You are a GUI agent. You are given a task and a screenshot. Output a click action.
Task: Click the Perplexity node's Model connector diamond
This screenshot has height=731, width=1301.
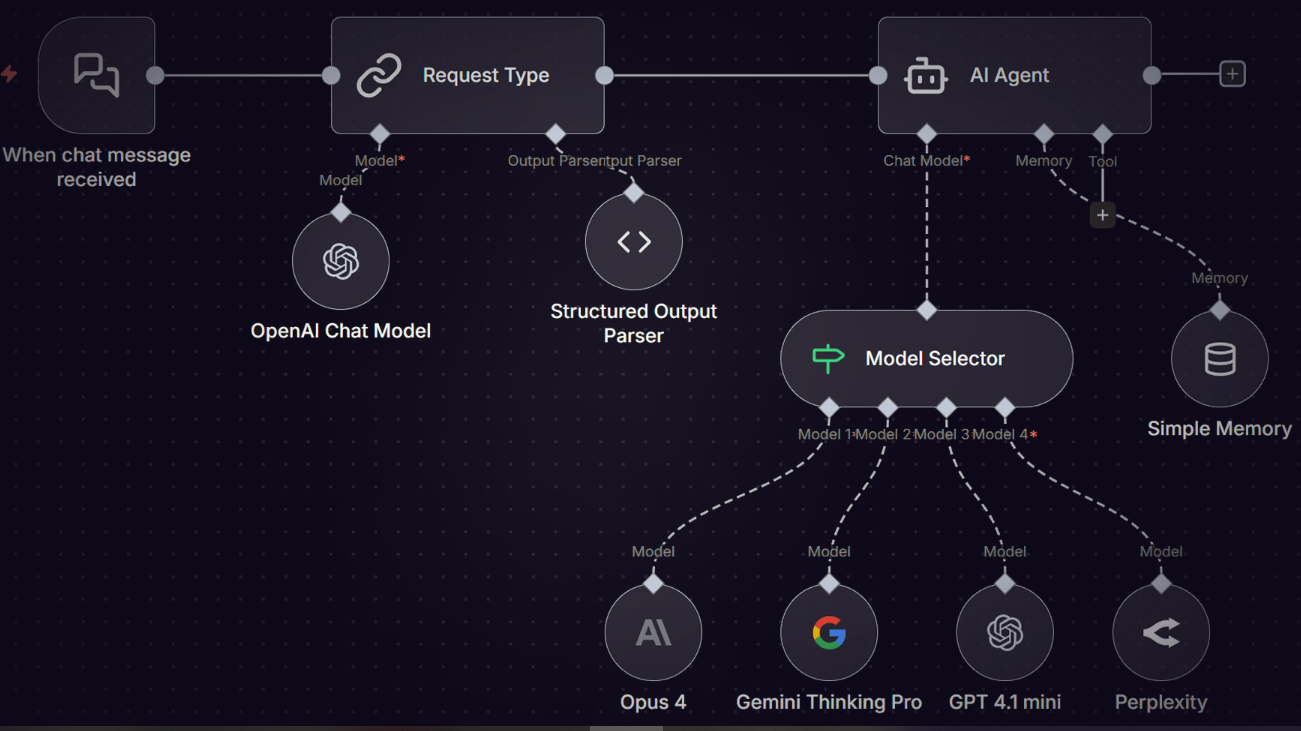[x=1161, y=584]
